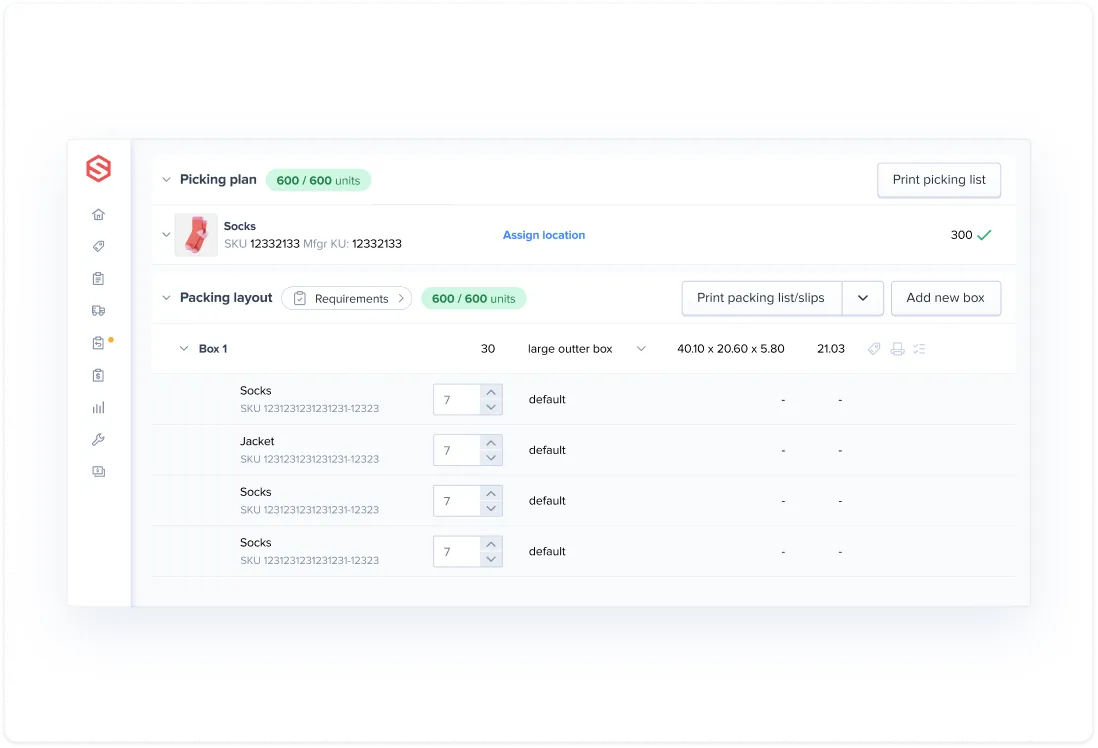Open the wrench settings icon in sidebar
Image resolution: width=1098 pixels, height=748 pixels.
[x=99, y=440]
